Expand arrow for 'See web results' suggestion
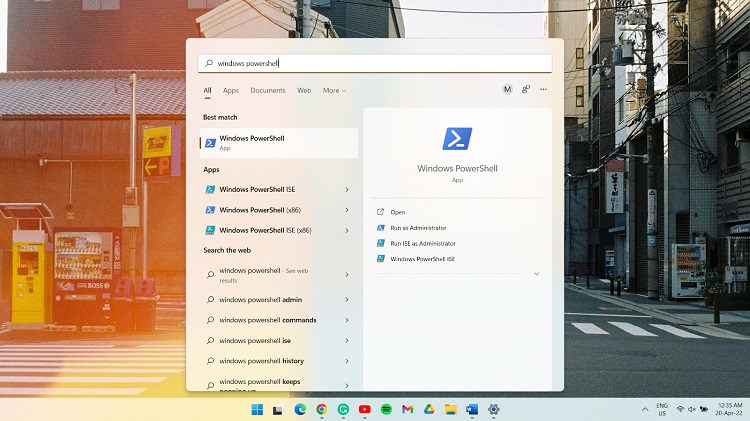 (347, 275)
